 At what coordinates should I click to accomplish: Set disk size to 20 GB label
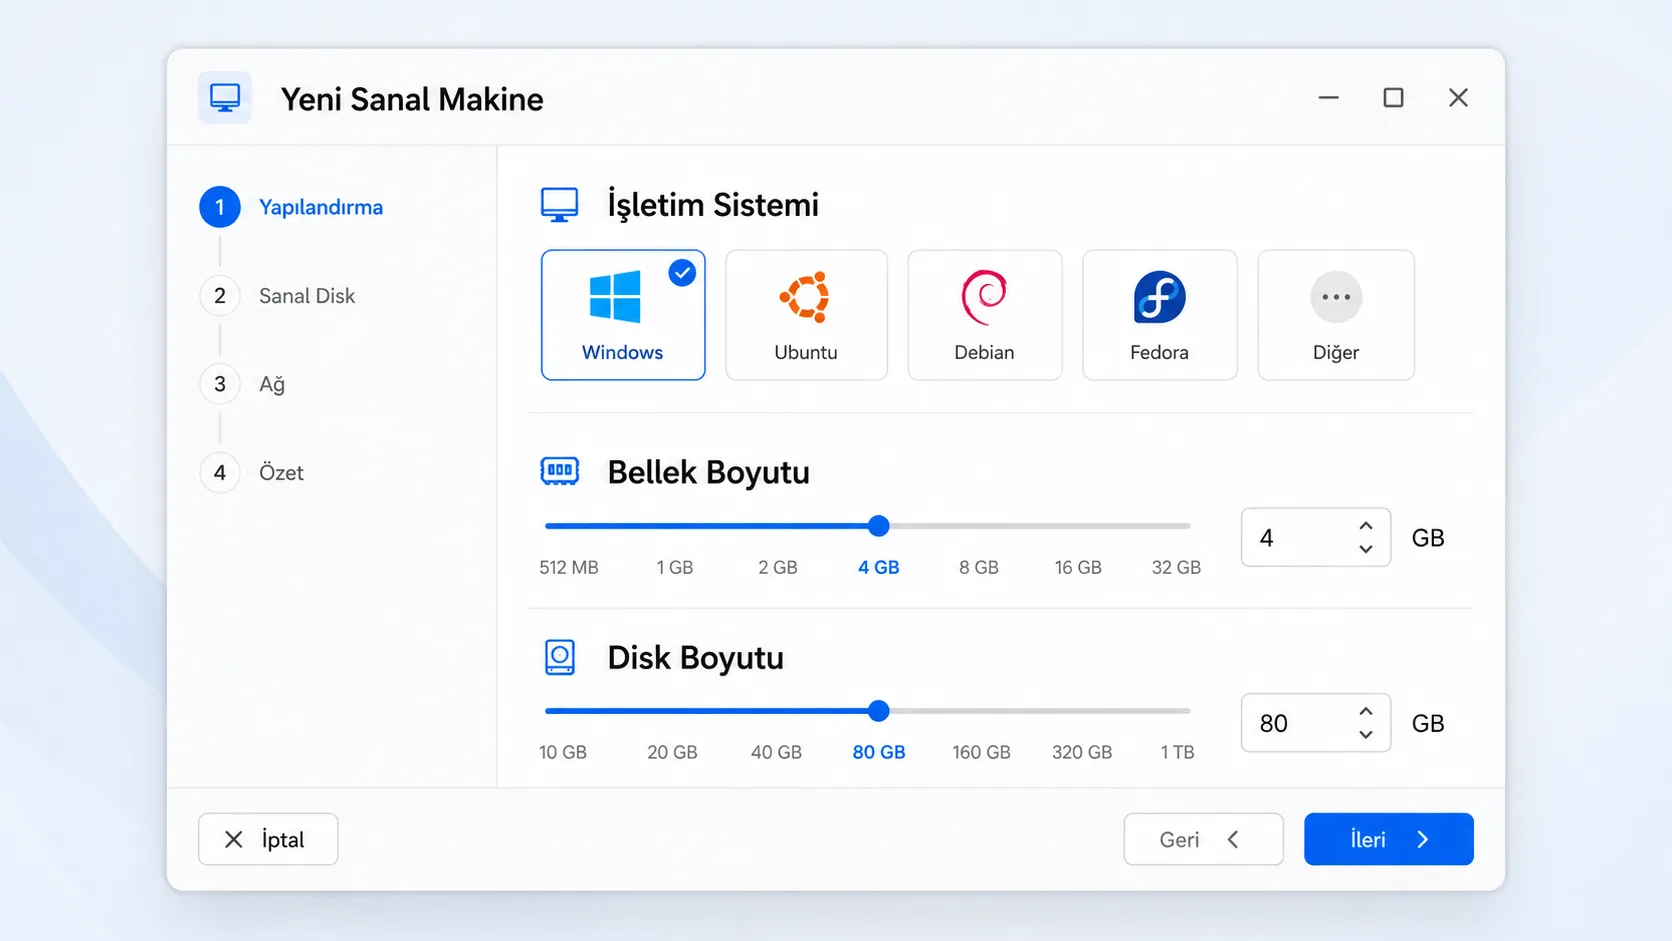[672, 752]
